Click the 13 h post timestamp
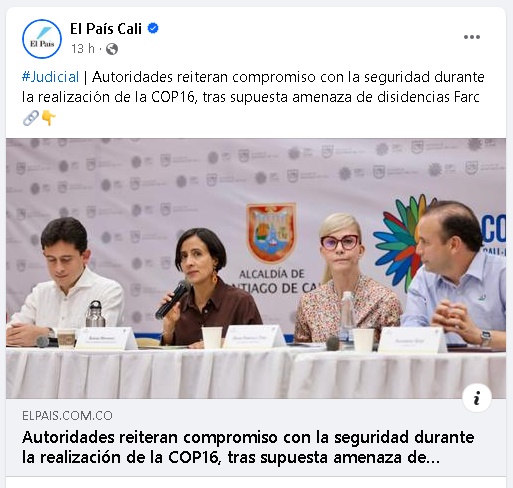513x488 pixels. (x=83, y=49)
